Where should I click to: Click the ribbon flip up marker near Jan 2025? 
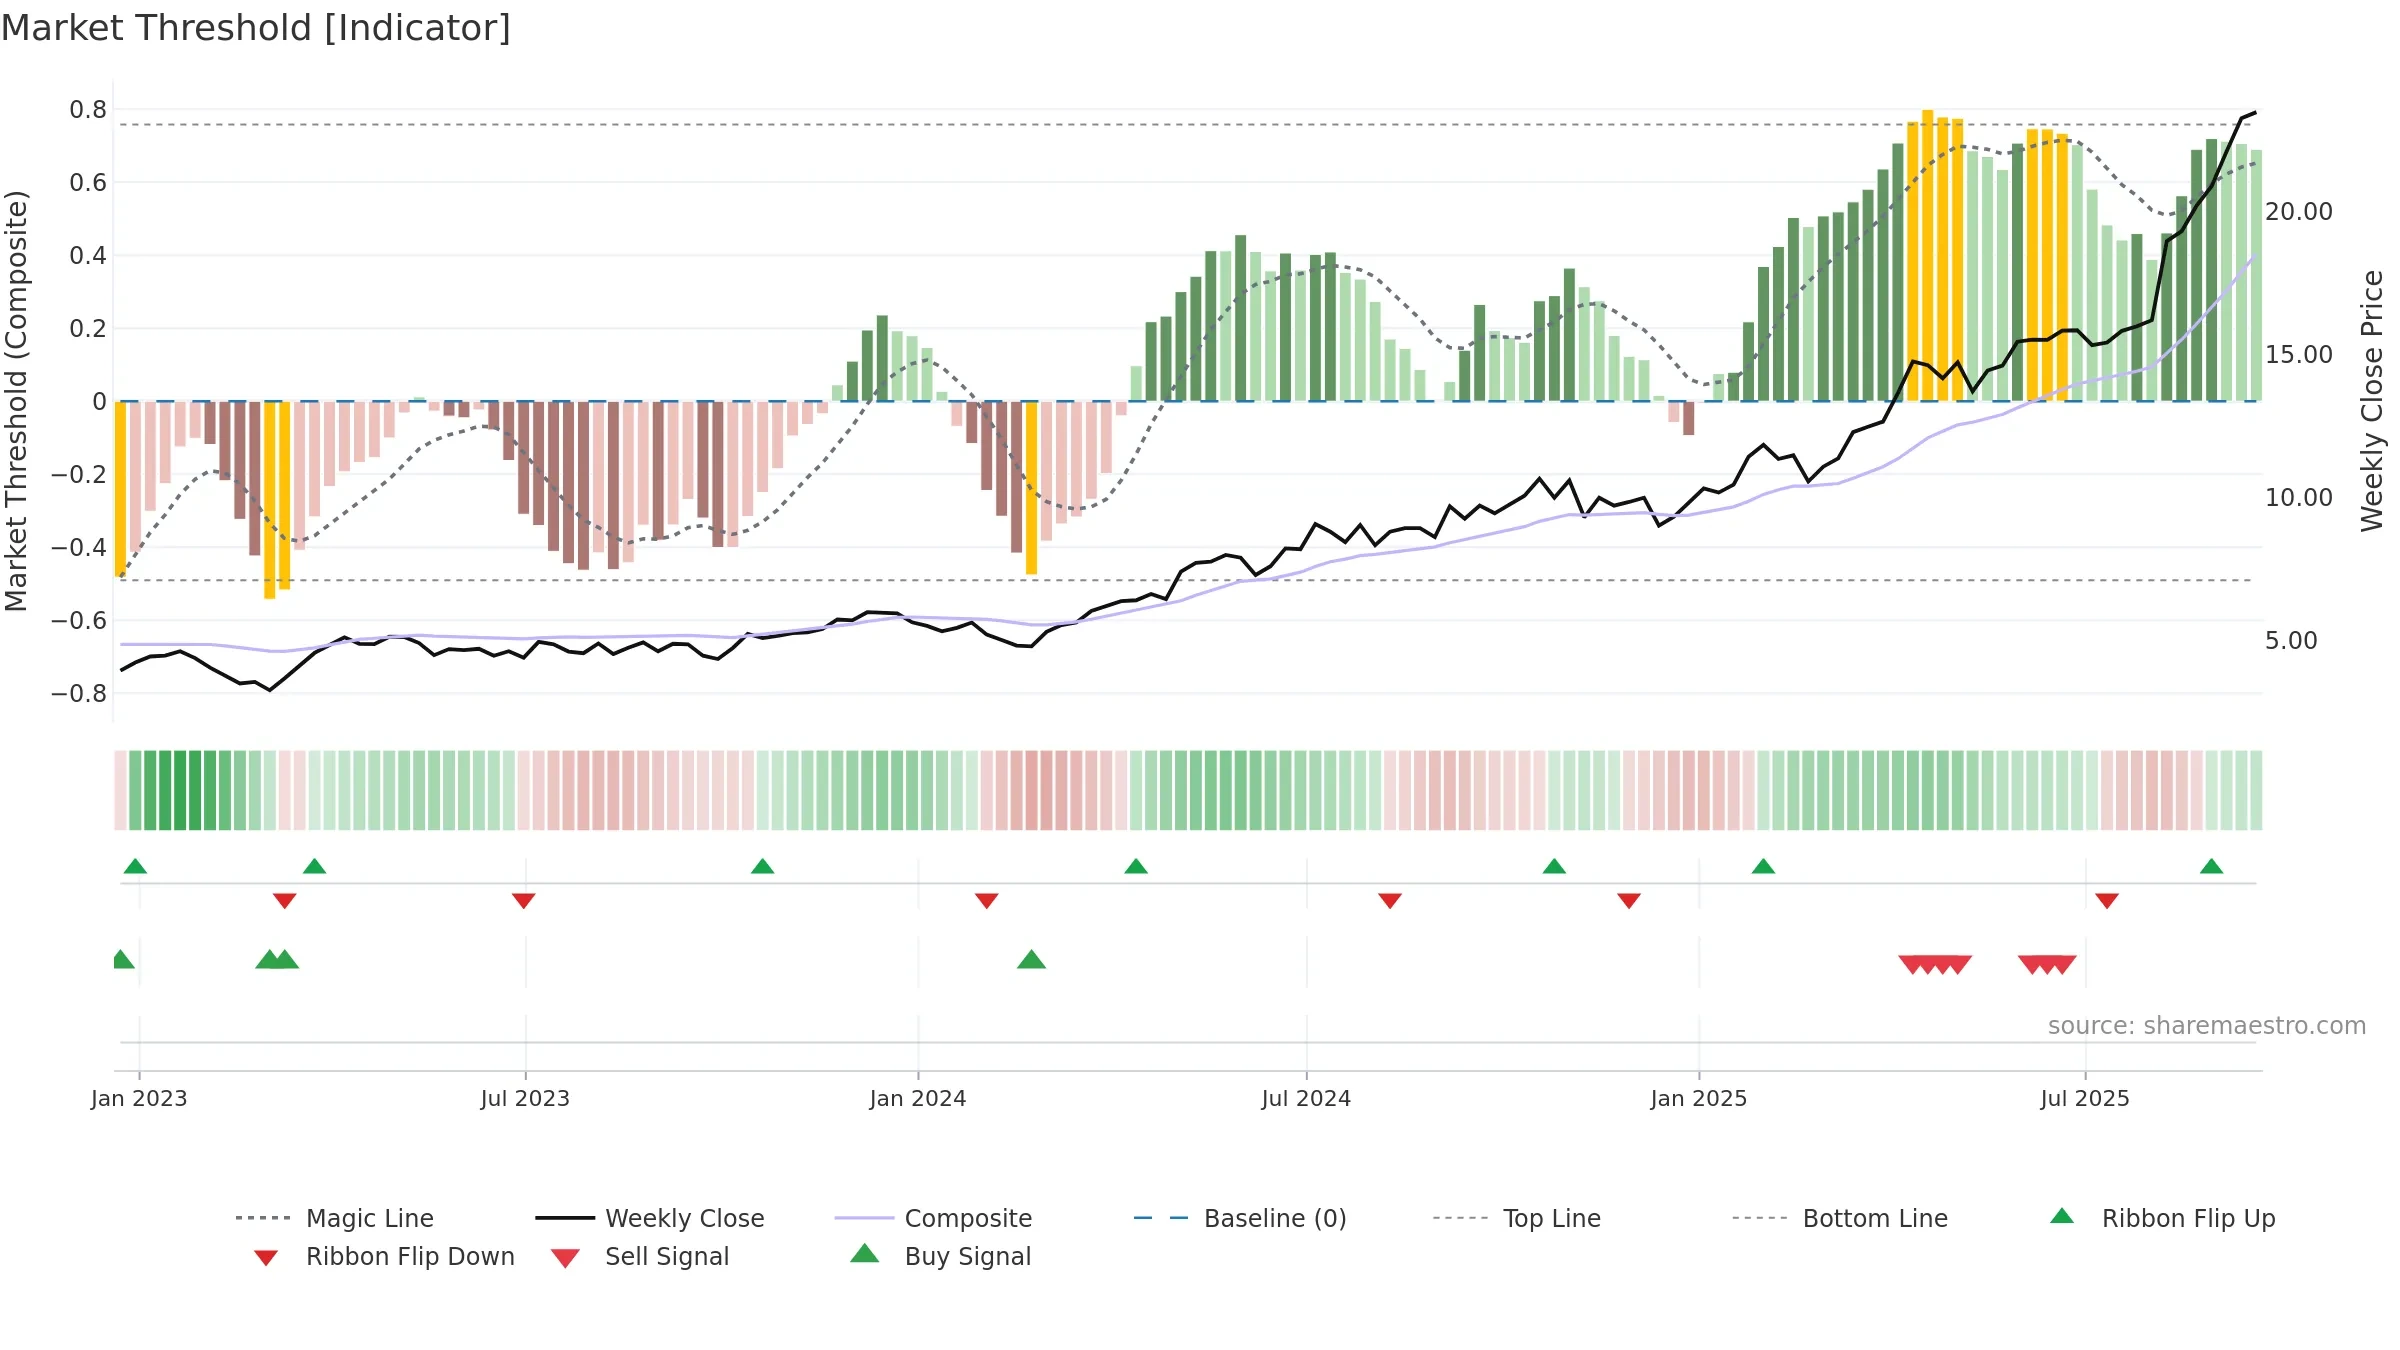coord(1763,866)
